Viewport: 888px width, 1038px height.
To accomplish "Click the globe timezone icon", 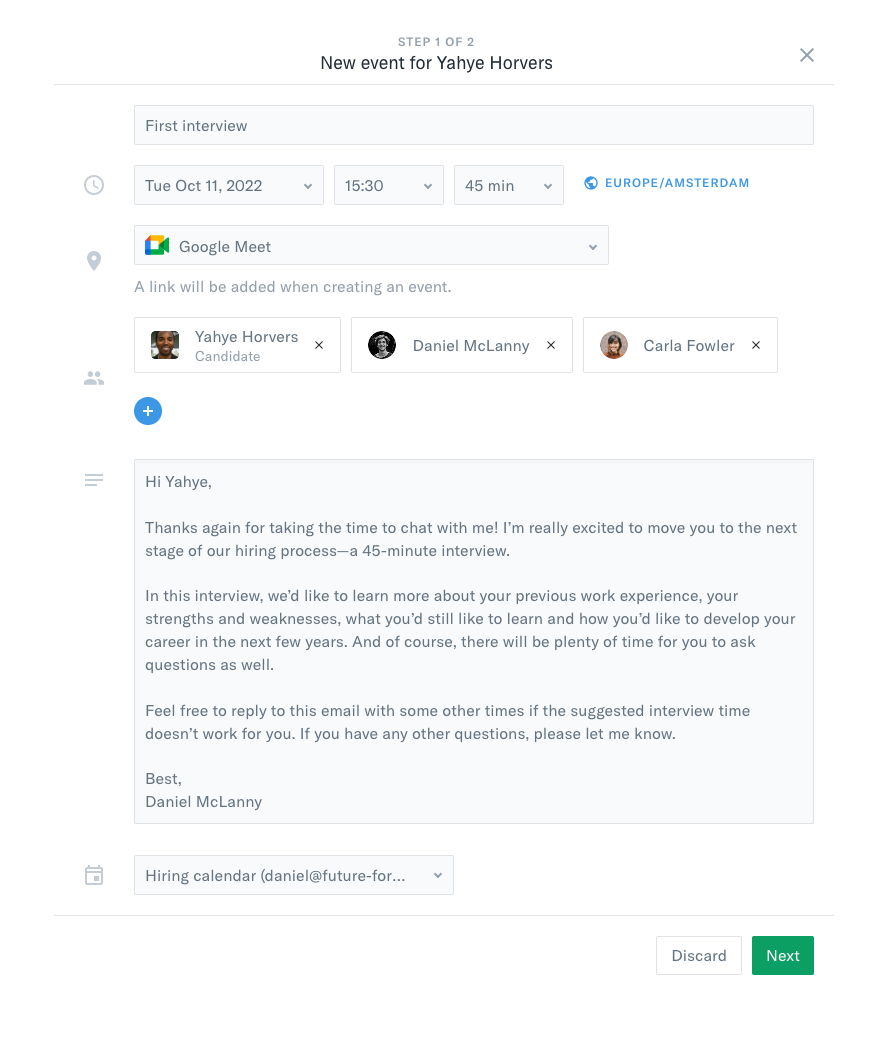I will tap(591, 183).
